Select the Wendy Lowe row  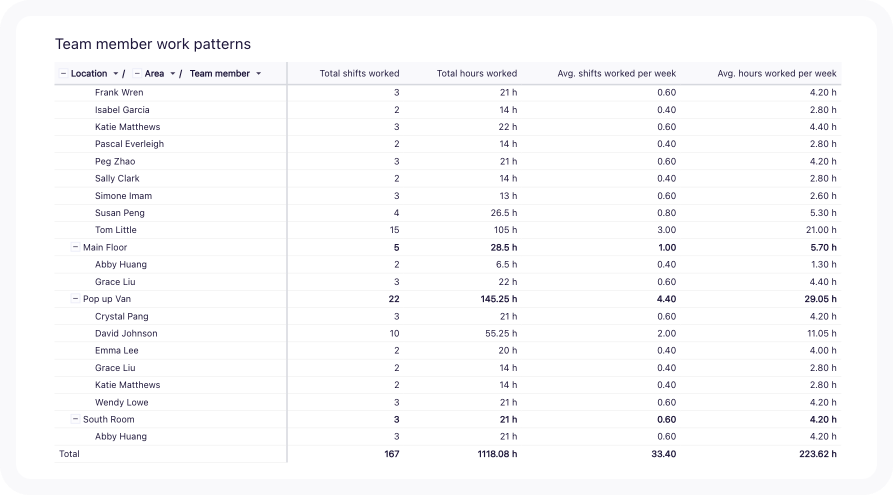(448, 402)
